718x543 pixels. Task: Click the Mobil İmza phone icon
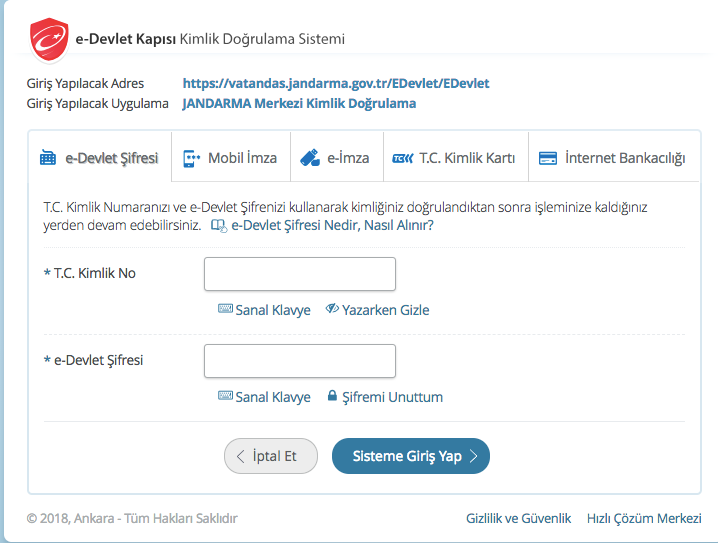(x=191, y=158)
